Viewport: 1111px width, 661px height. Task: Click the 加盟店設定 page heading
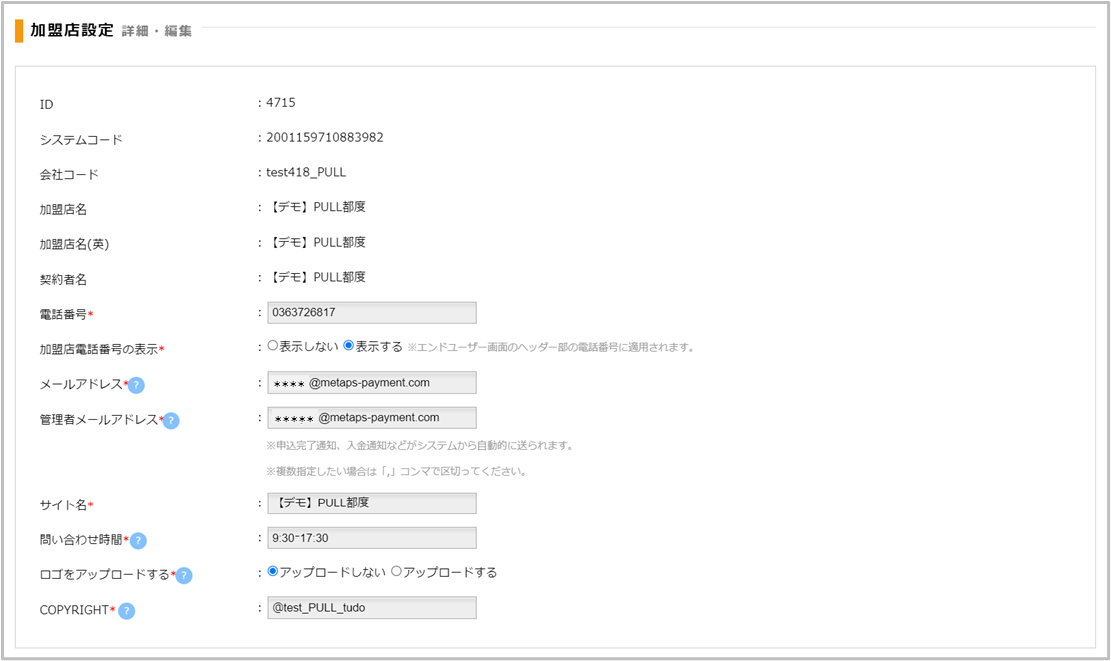coord(72,30)
